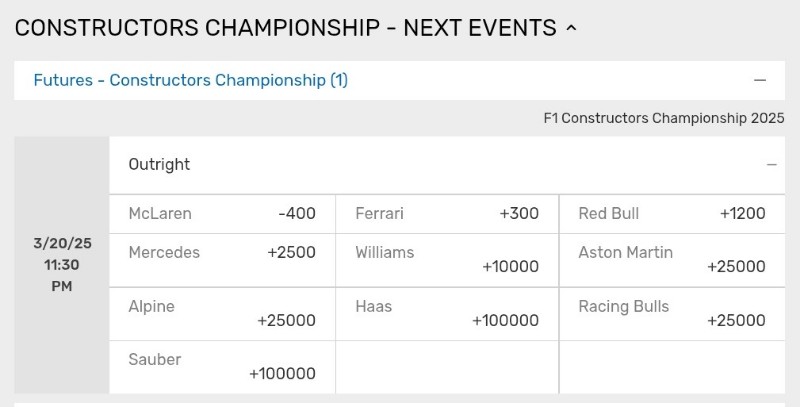
Task: Choose Alpine at +25000
Action: point(222,314)
